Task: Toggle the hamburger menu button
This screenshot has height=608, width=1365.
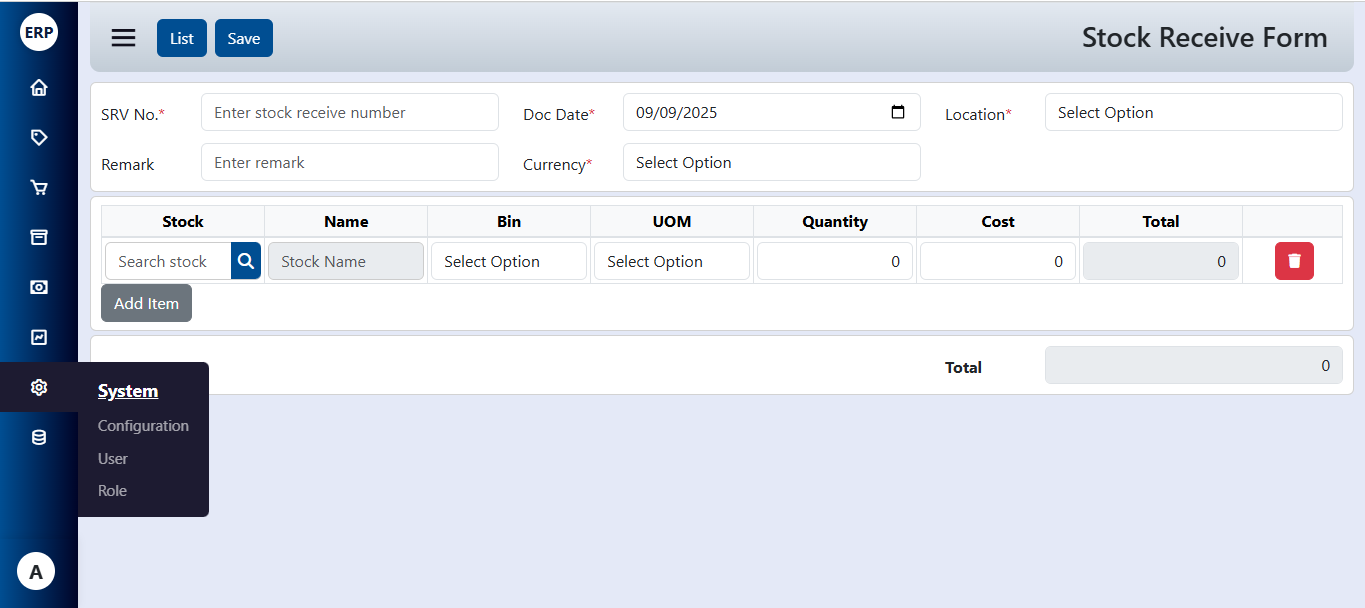Action: (x=123, y=38)
